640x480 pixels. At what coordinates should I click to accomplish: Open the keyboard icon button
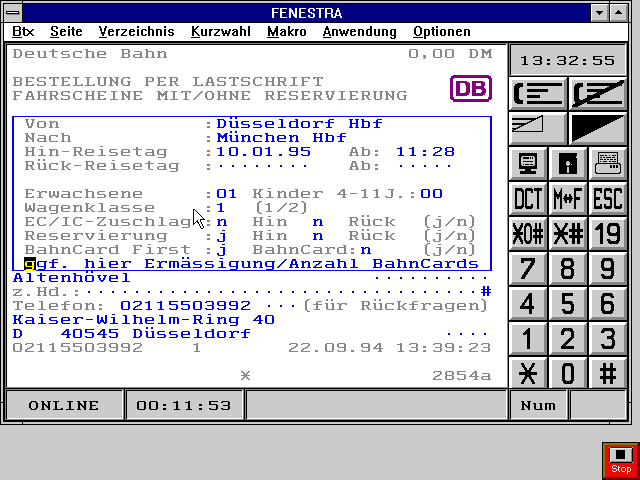(x=607, y=162)
